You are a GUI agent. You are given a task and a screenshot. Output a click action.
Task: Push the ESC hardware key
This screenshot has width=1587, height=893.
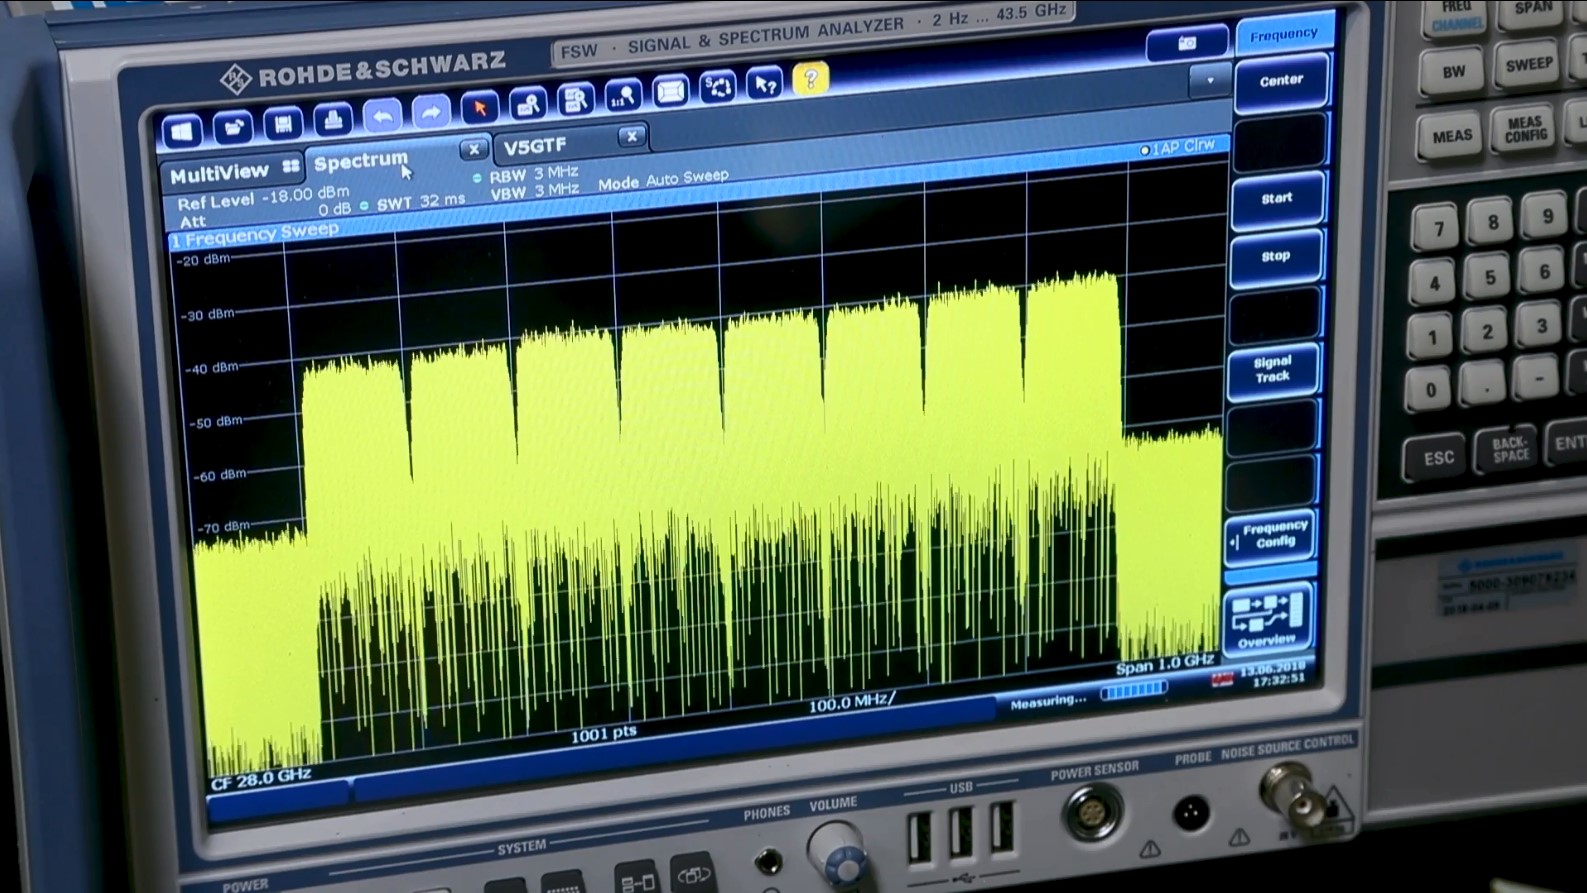click(x=1437, y=458)
